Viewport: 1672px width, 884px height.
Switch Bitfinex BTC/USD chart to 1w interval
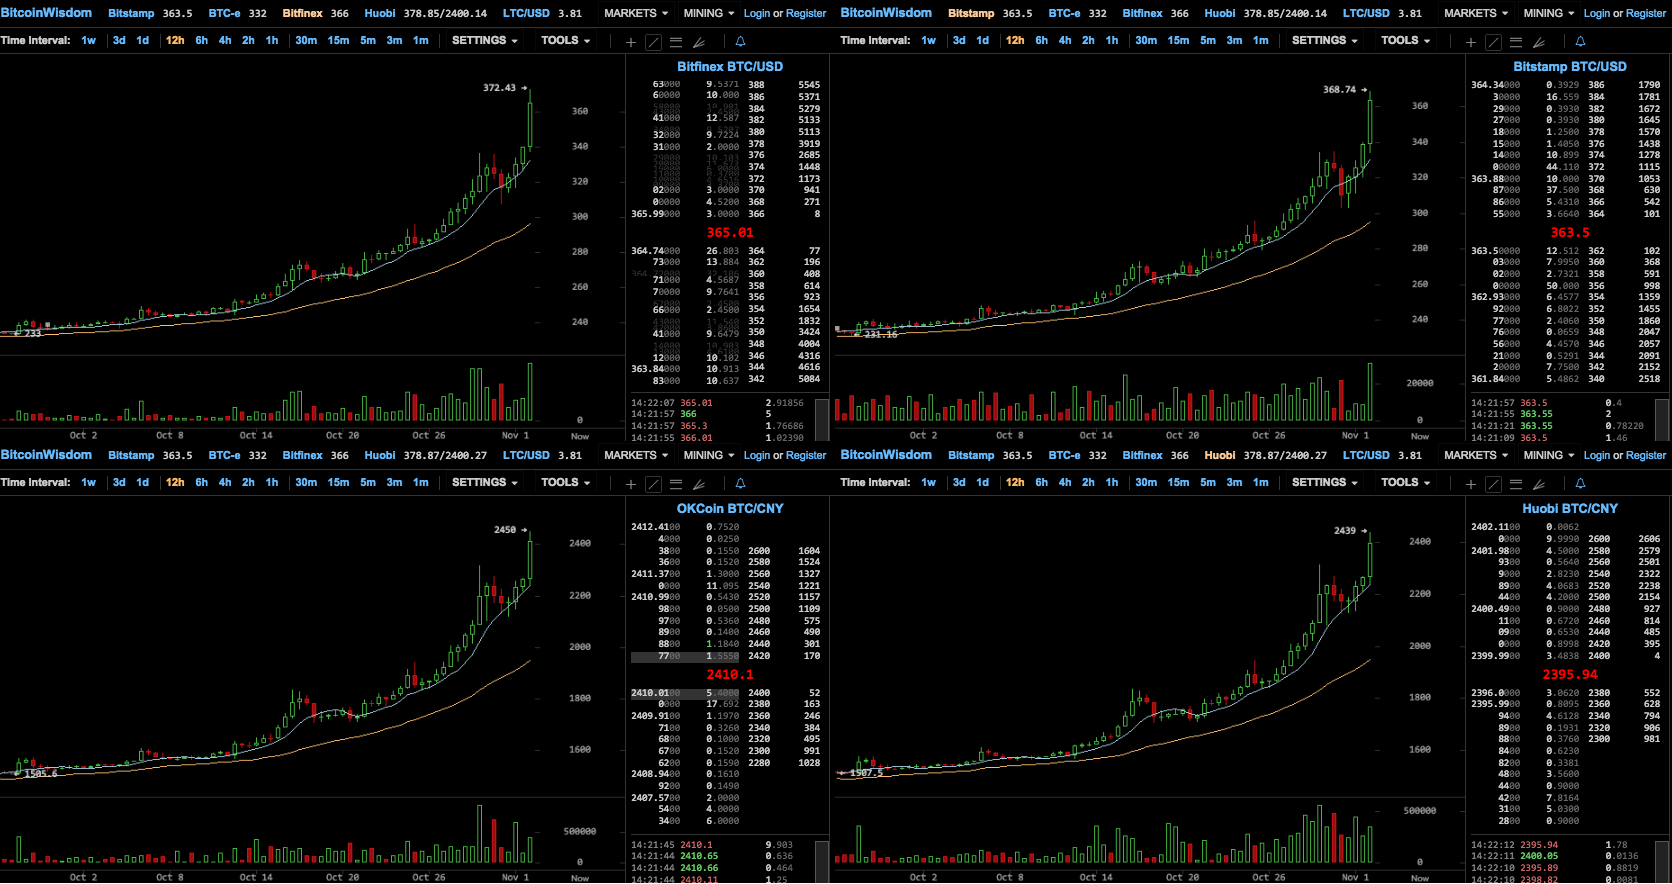coord(89,41)
